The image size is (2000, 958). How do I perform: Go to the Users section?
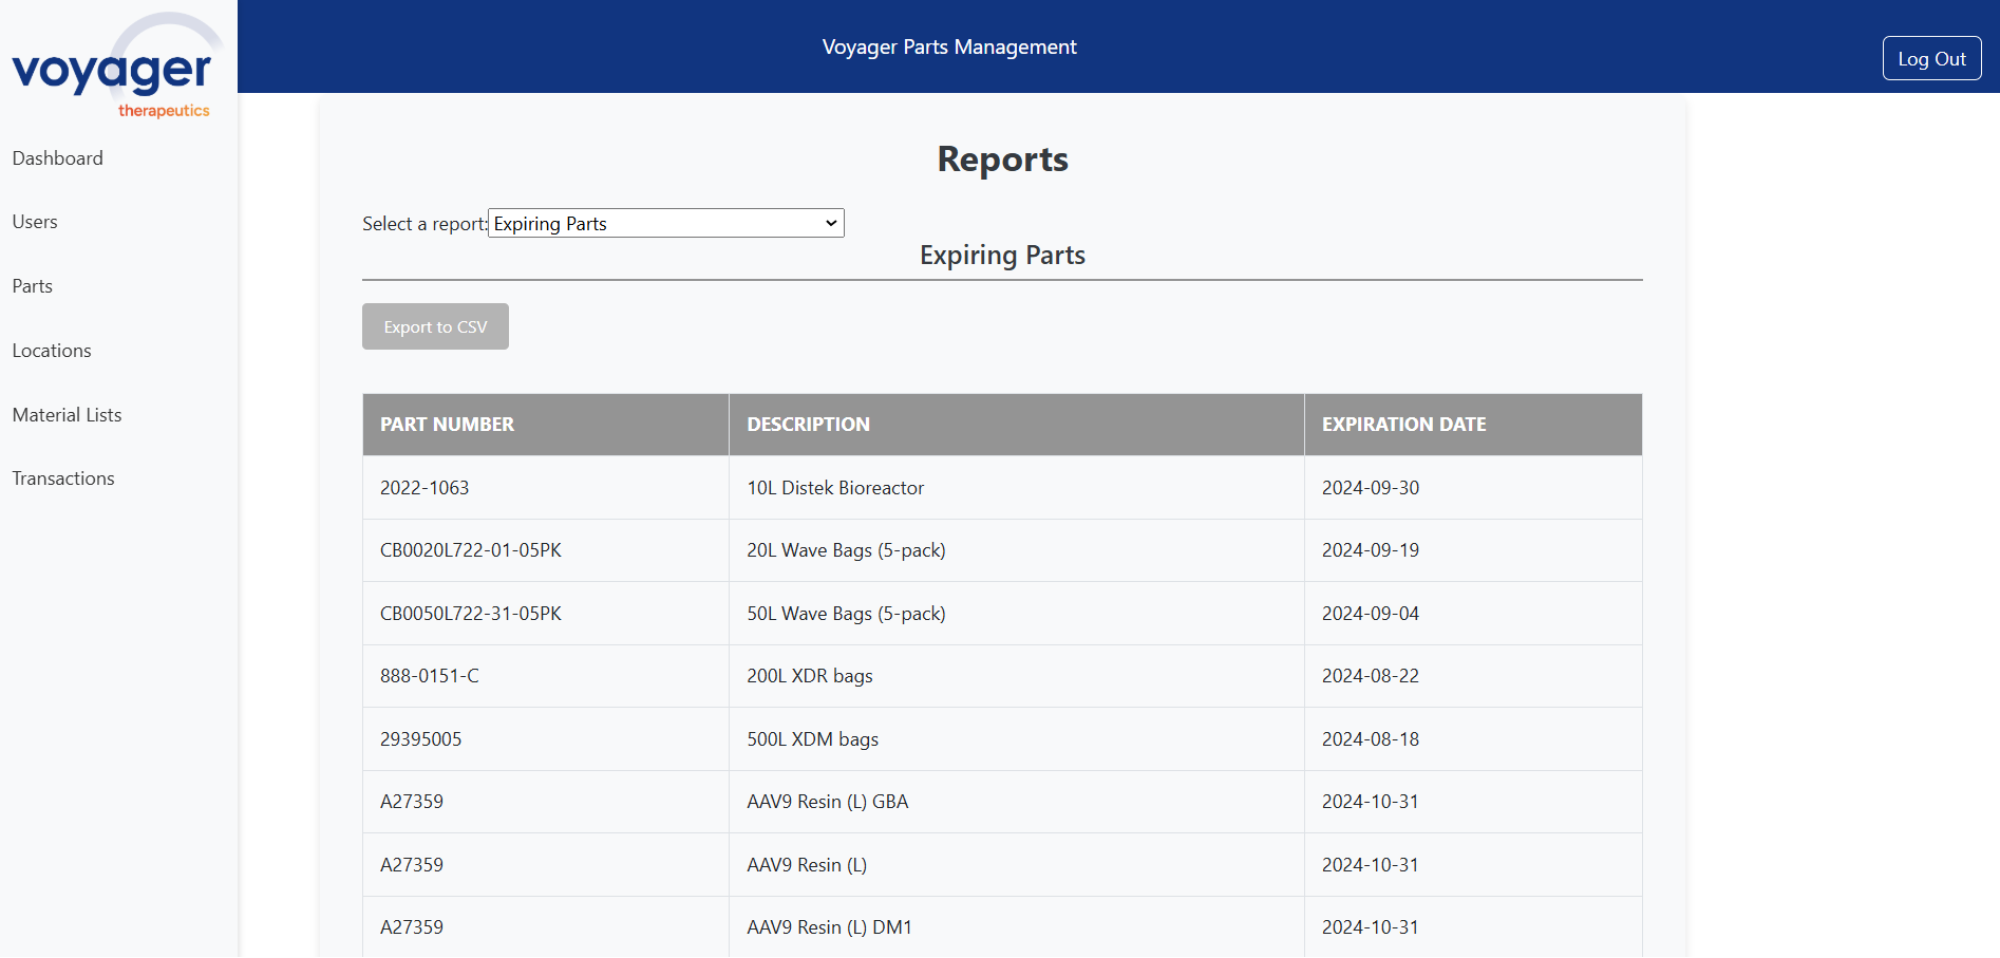(35, 222)
